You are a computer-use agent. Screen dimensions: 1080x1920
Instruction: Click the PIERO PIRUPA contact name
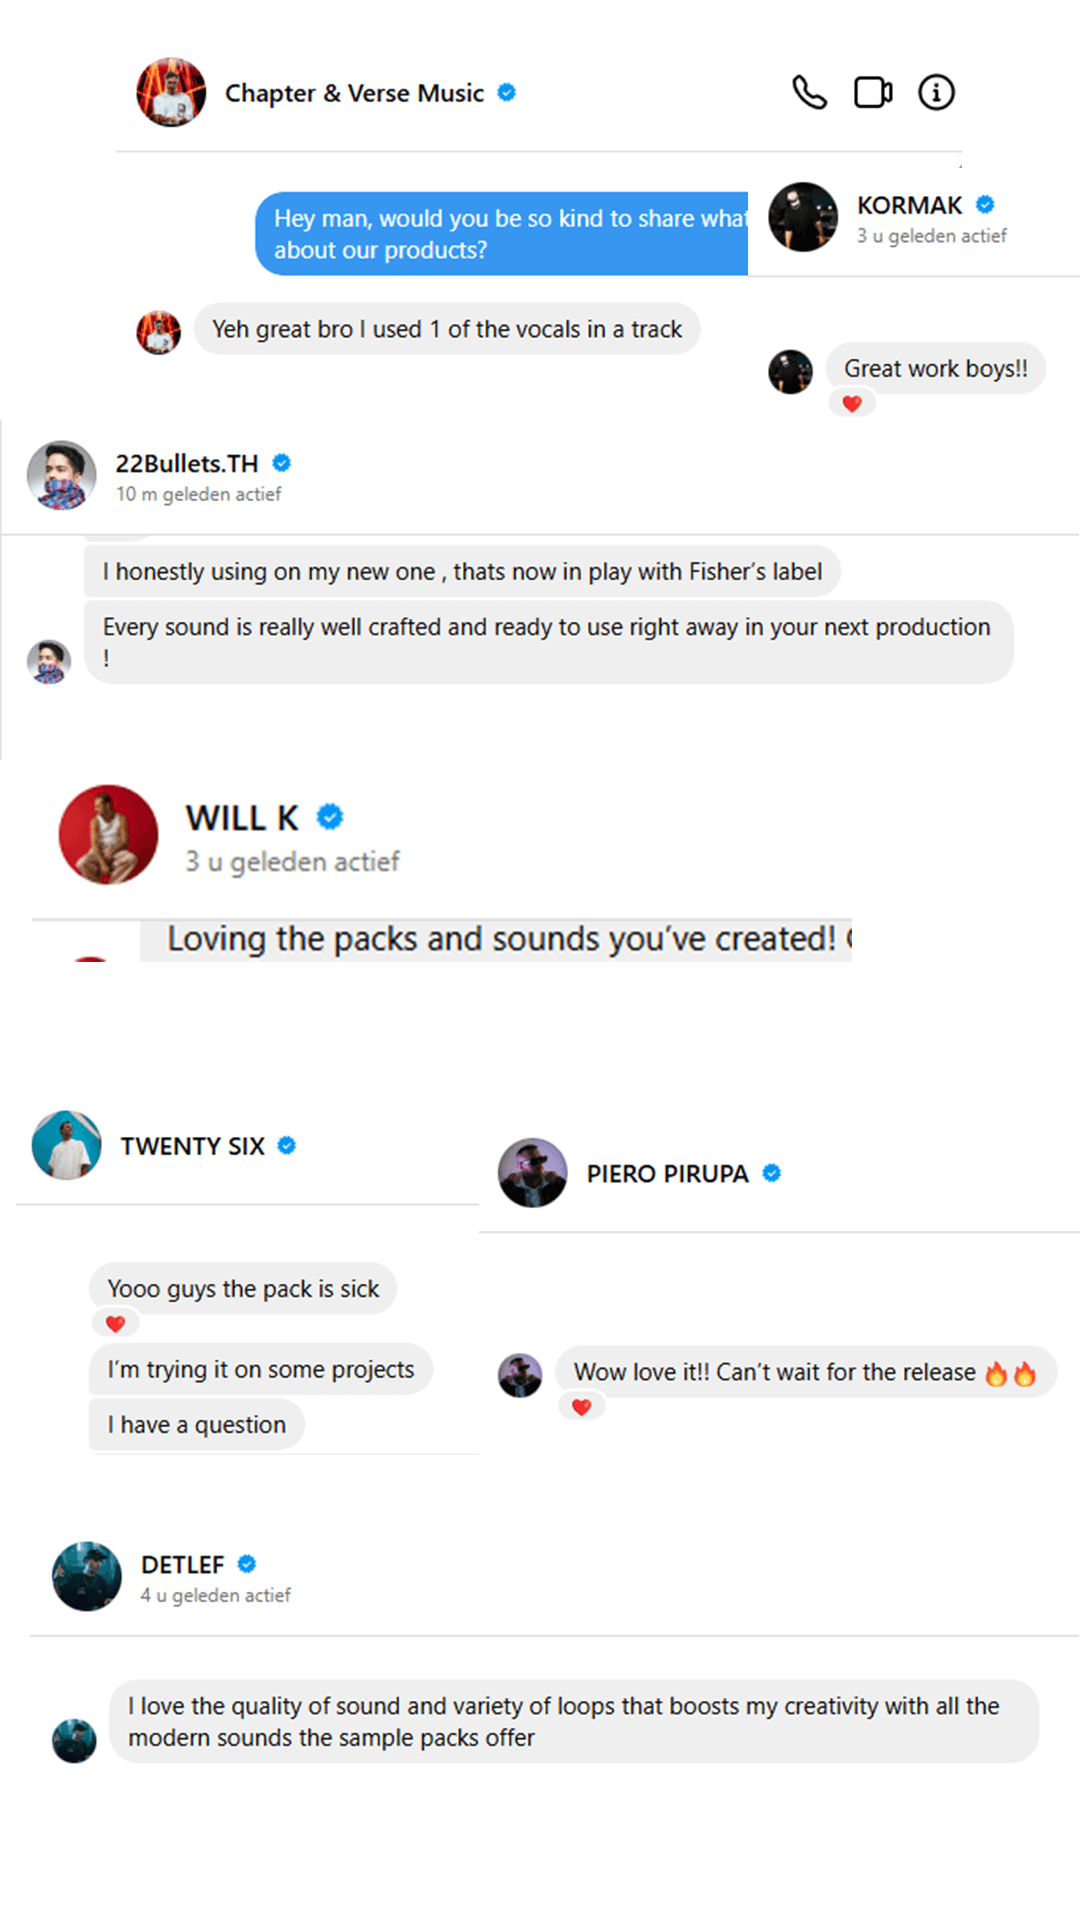[x=667, y=1174]
